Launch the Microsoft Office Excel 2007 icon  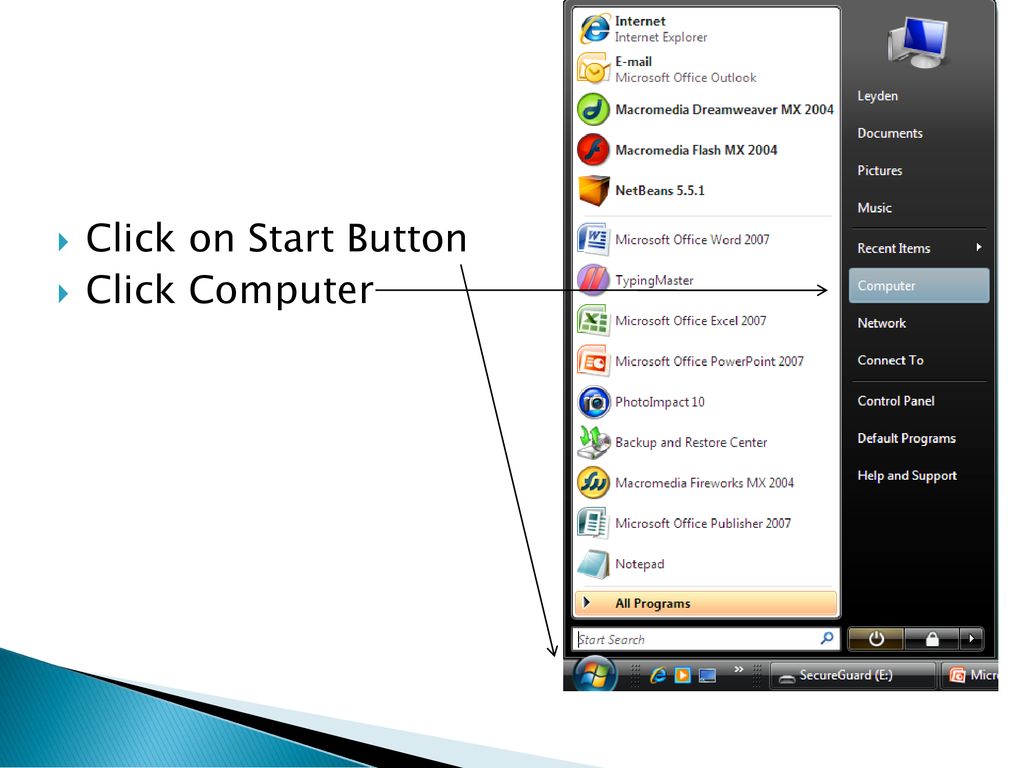593,321
